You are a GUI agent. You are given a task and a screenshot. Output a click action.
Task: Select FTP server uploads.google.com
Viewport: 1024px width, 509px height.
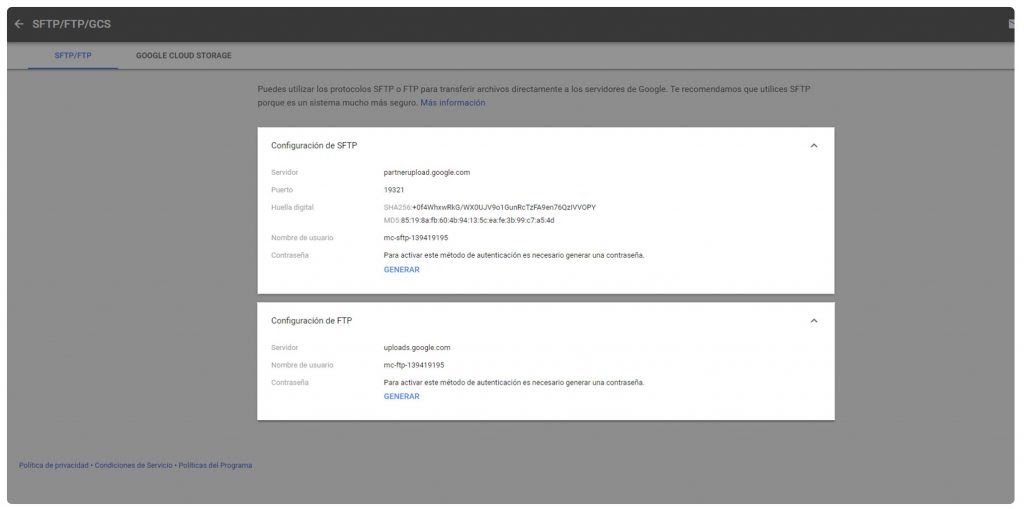coord(417,348)
